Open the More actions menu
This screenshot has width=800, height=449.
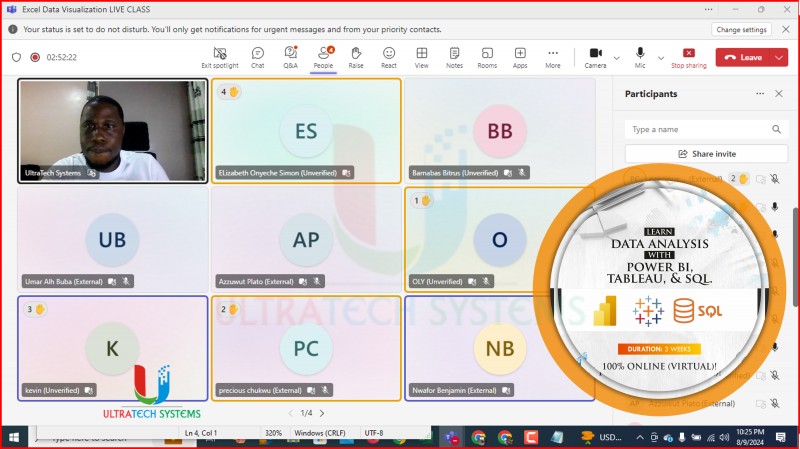click(x=553, y=57)
